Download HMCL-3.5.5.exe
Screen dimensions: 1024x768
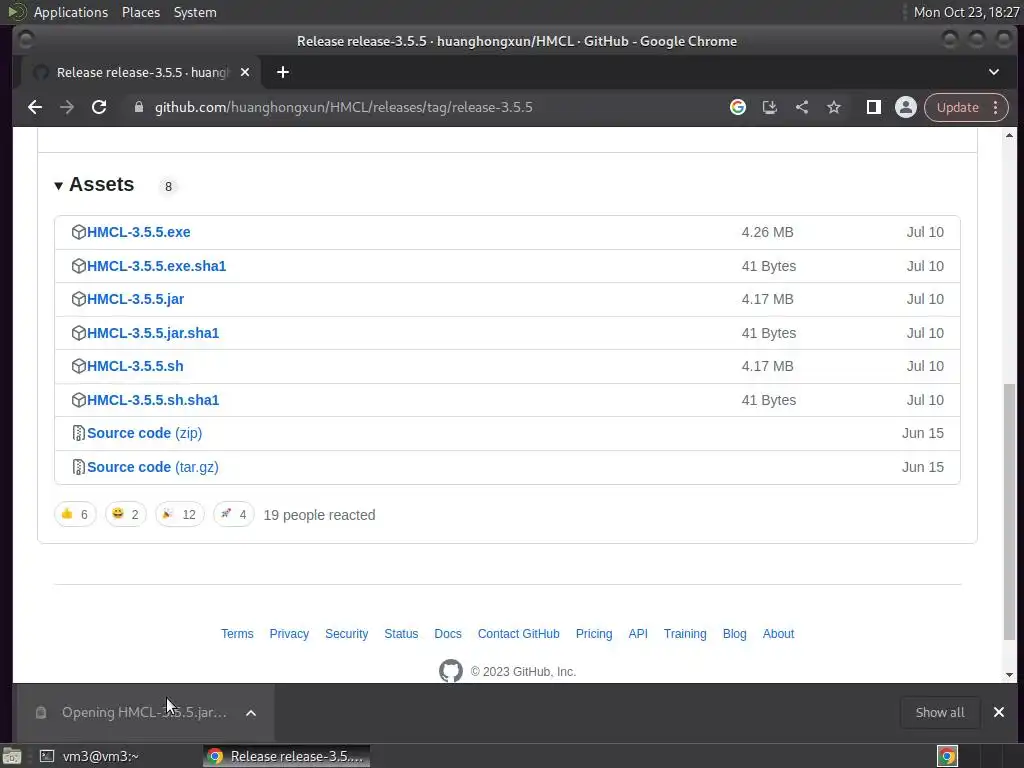[138, 232]
